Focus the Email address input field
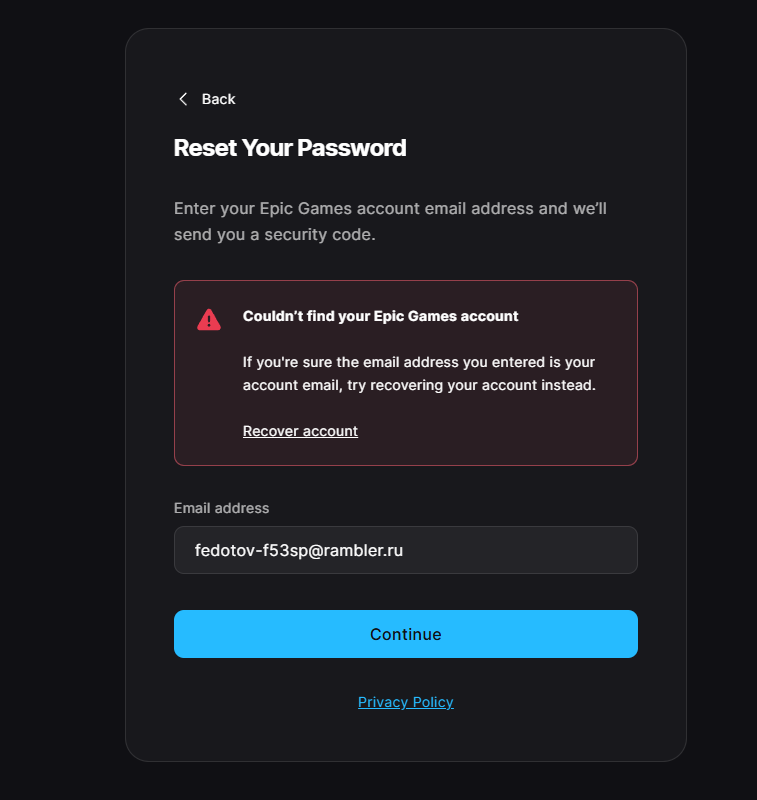Image resolution: width=757 pixels, height=800 pixels. 406,550
